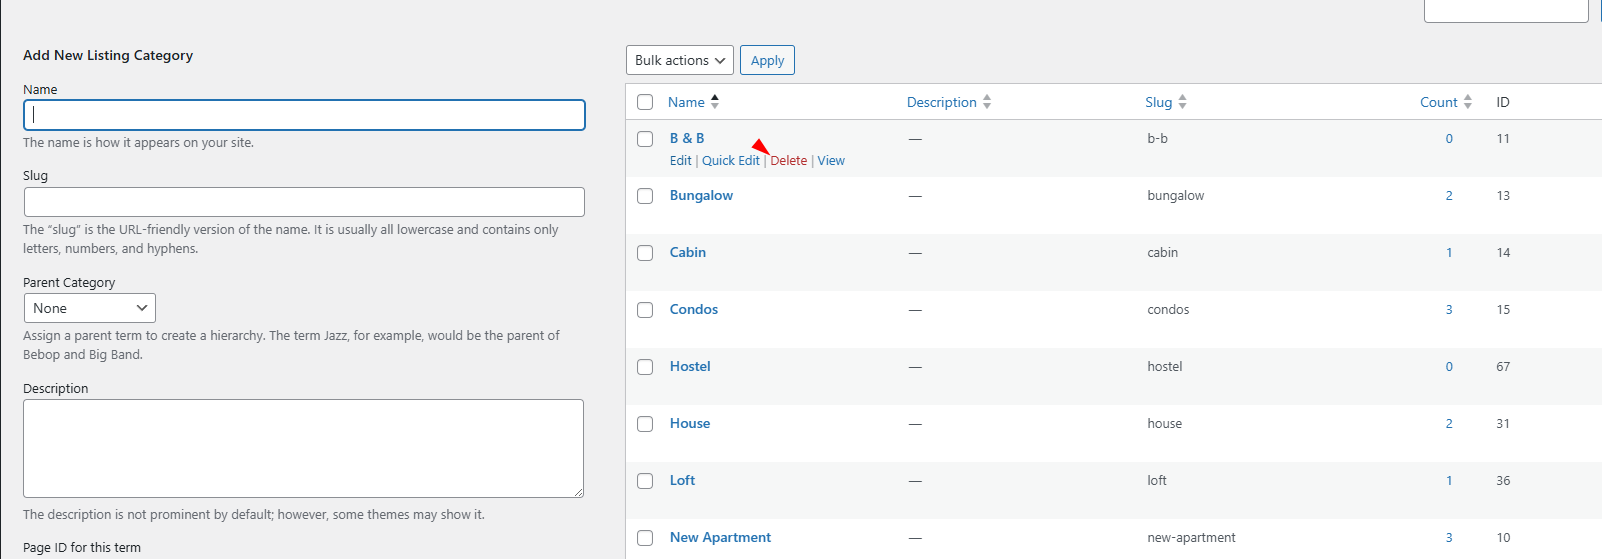Sort categories by Slug column
Screen dimensions: 1602x559
1158,102
